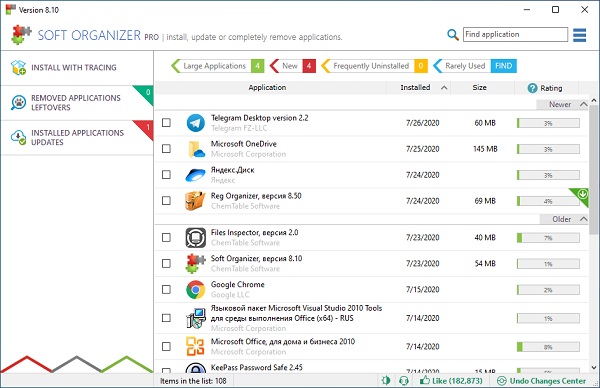The width and height of the screenshot is (600, 388).
Task: Click the Files Inspector app icon
Action: (x=196, y=237)
